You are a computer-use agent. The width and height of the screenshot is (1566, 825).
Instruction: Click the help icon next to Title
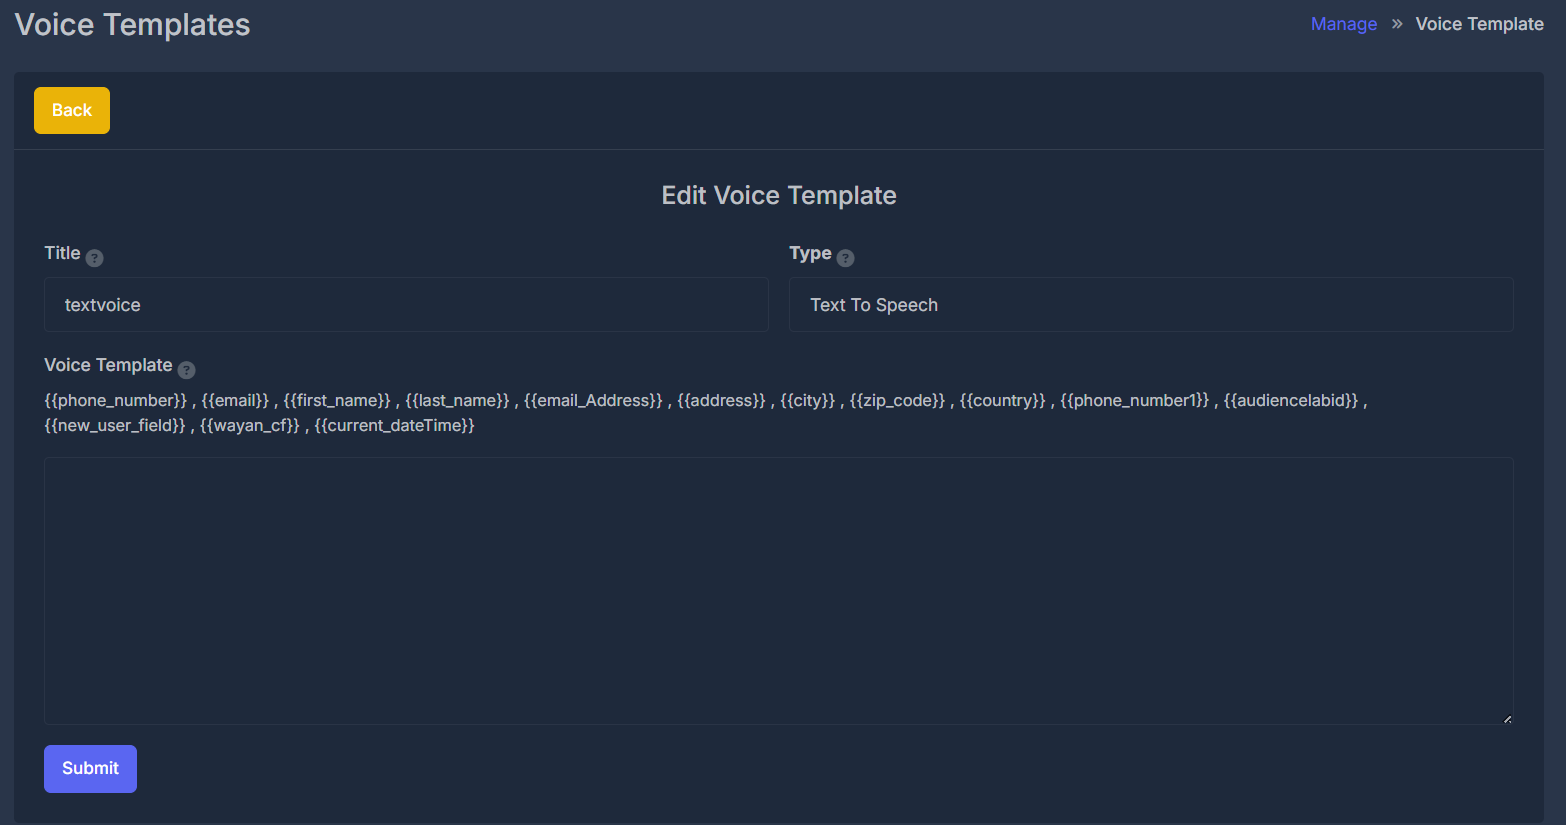pyautogui.click(x=95, y=257)
